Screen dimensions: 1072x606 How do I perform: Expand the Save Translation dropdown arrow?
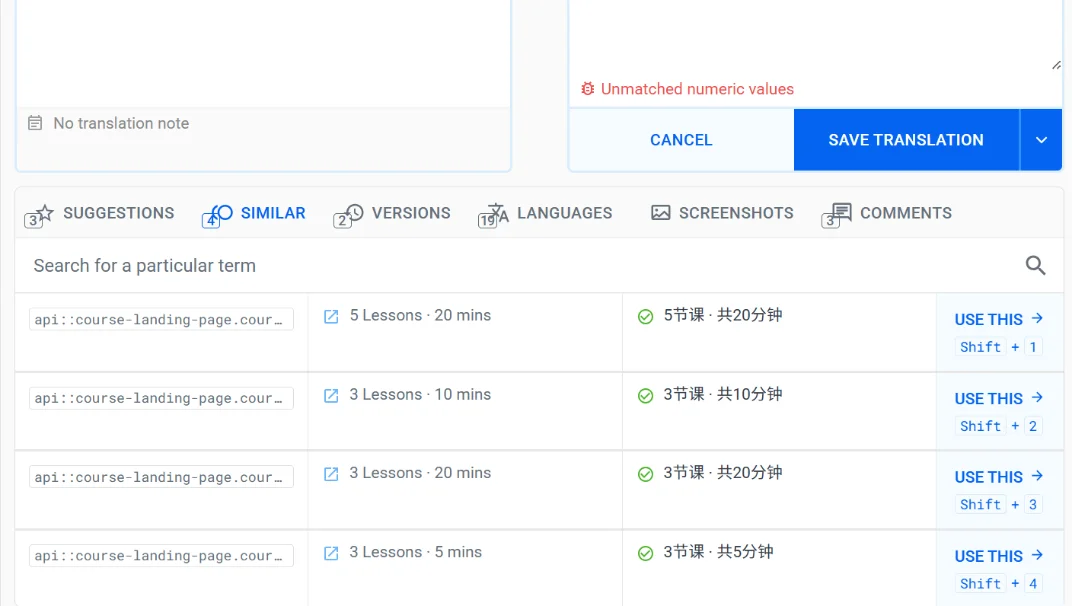click(x=1041, y=140)
